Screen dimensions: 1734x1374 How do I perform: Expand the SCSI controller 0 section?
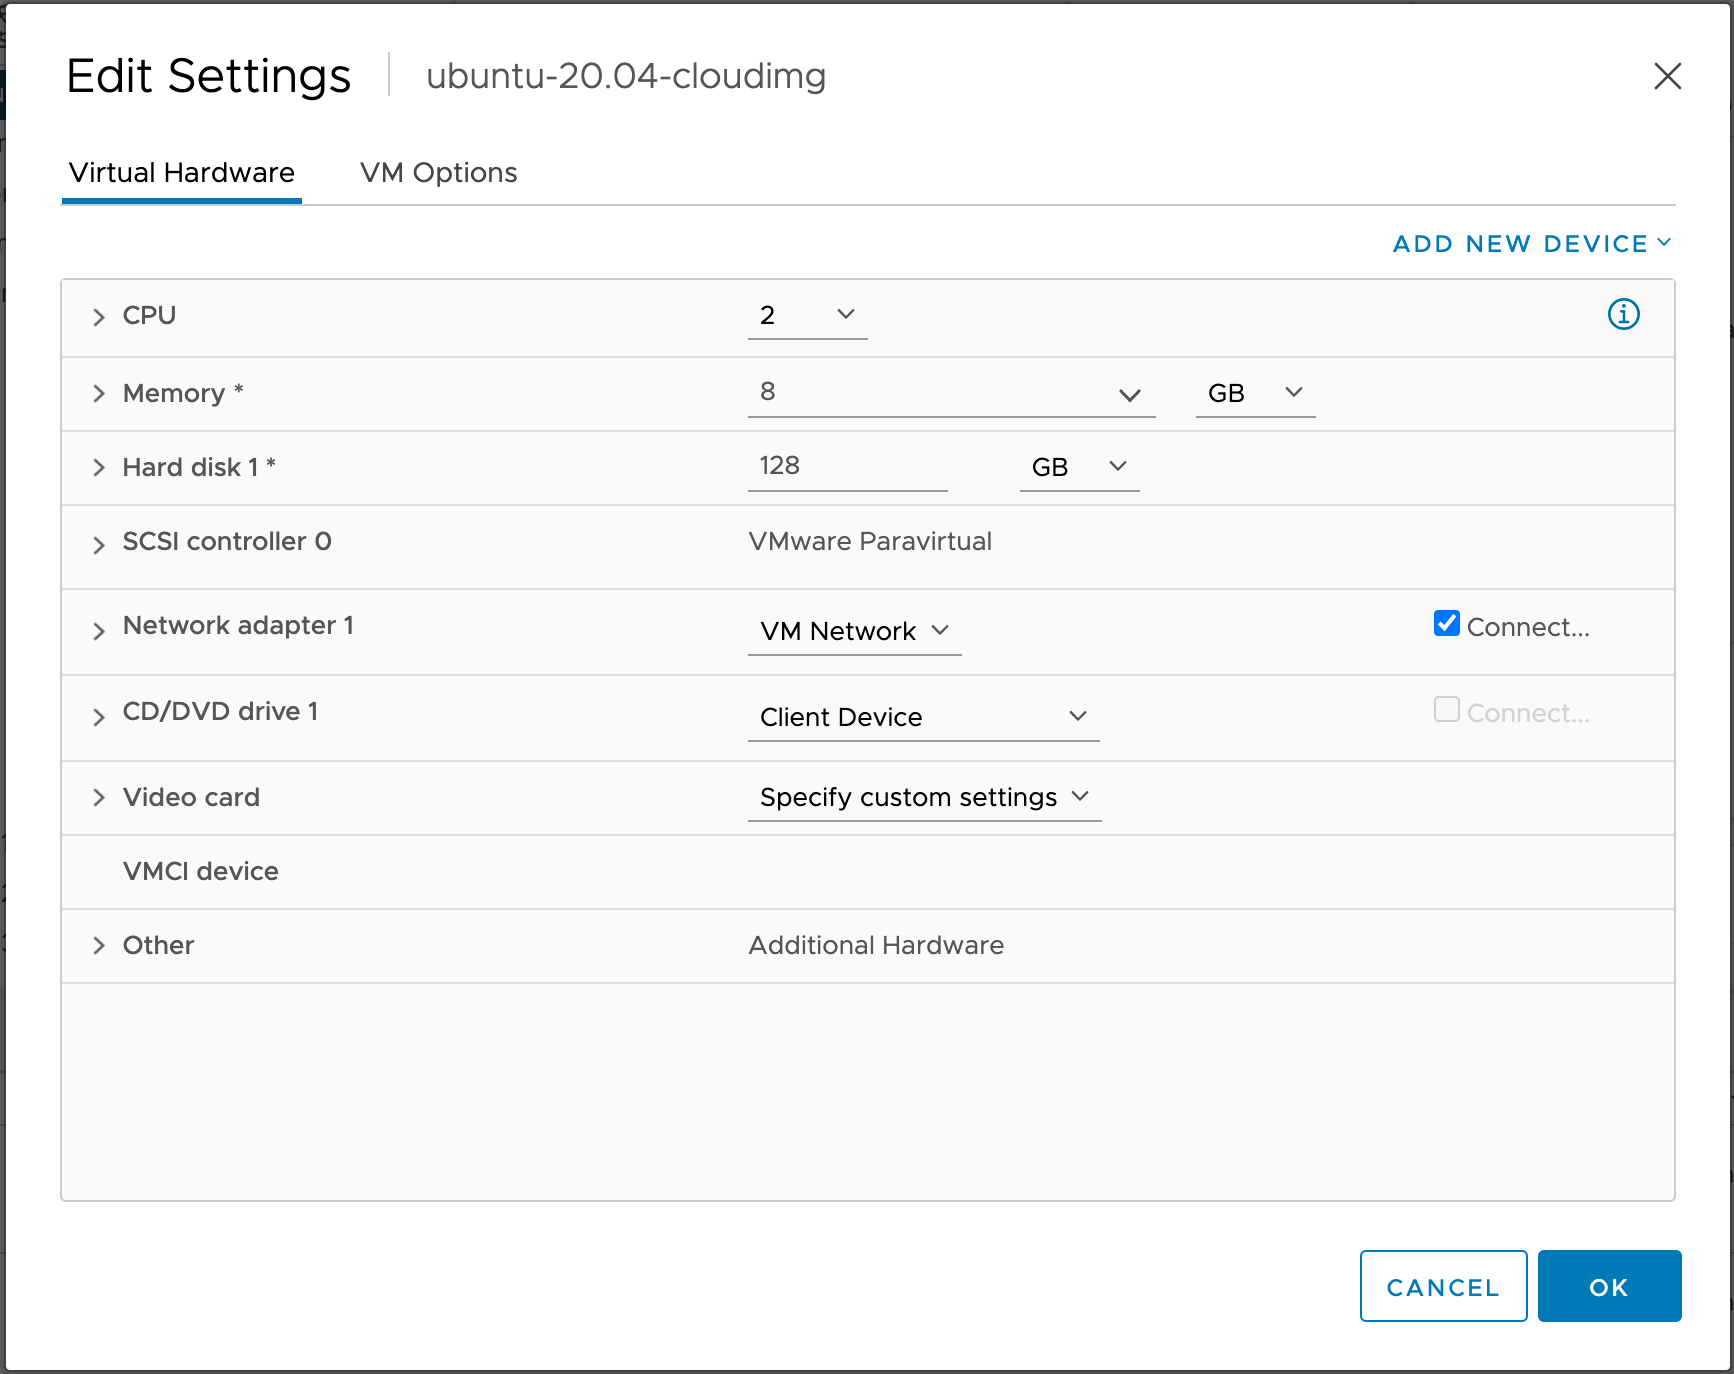coord(99,543)
